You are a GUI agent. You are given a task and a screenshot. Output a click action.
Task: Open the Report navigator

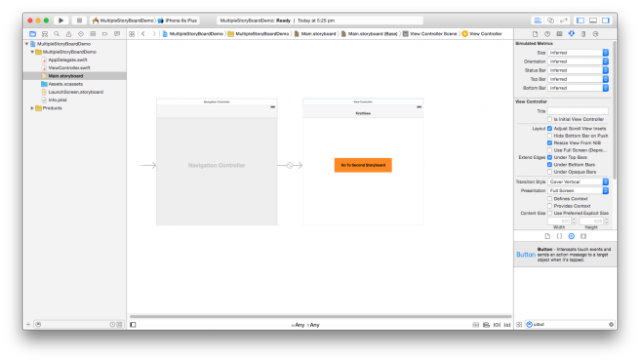(117, 34)
